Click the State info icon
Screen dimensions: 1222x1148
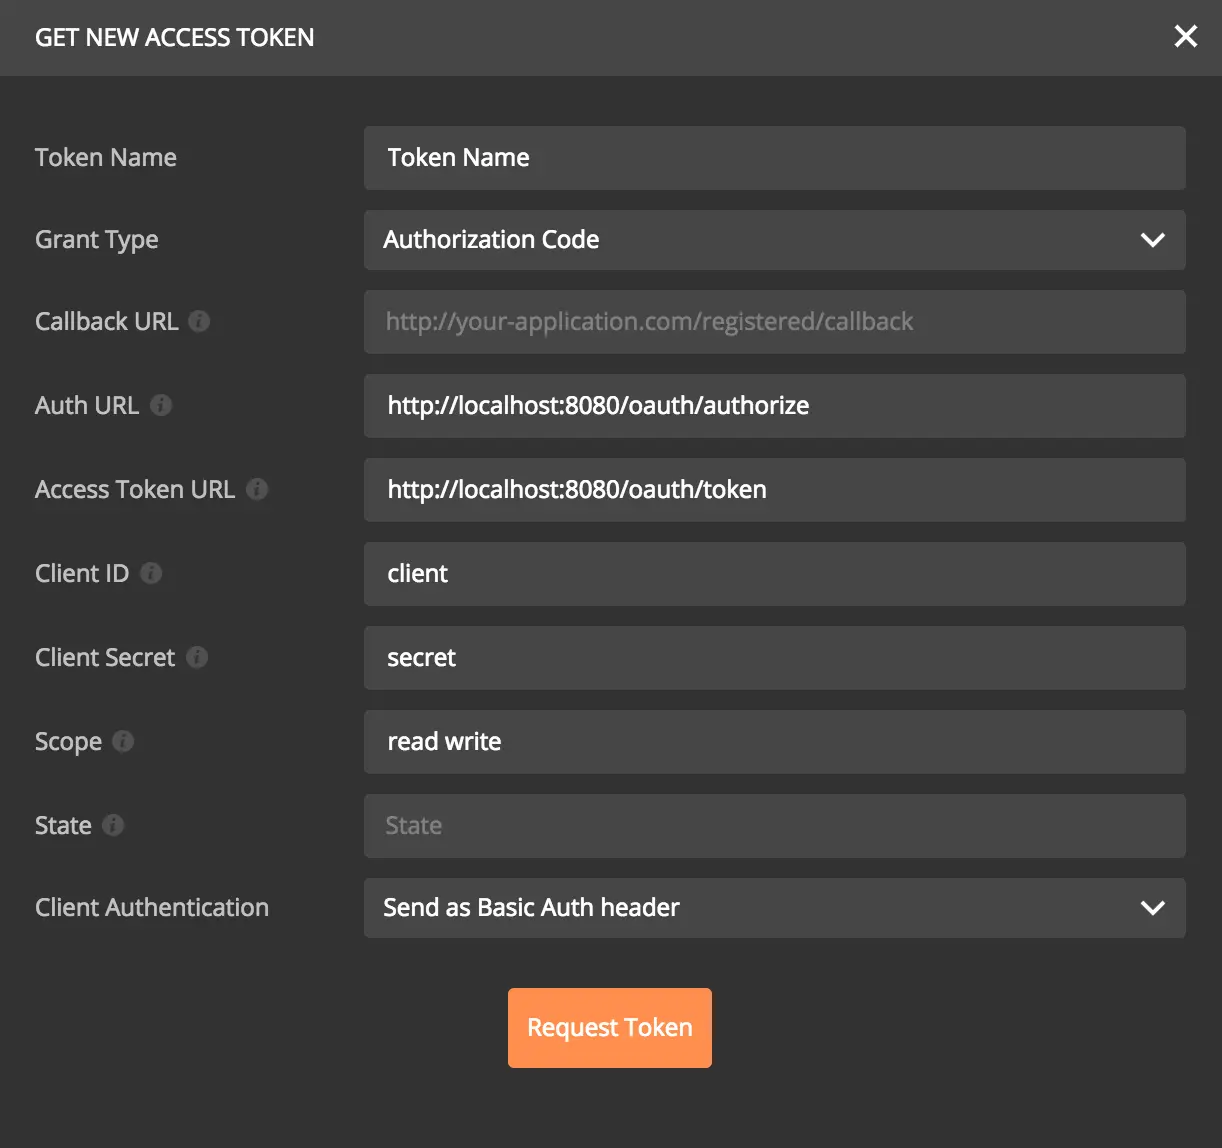coord(113,825)
